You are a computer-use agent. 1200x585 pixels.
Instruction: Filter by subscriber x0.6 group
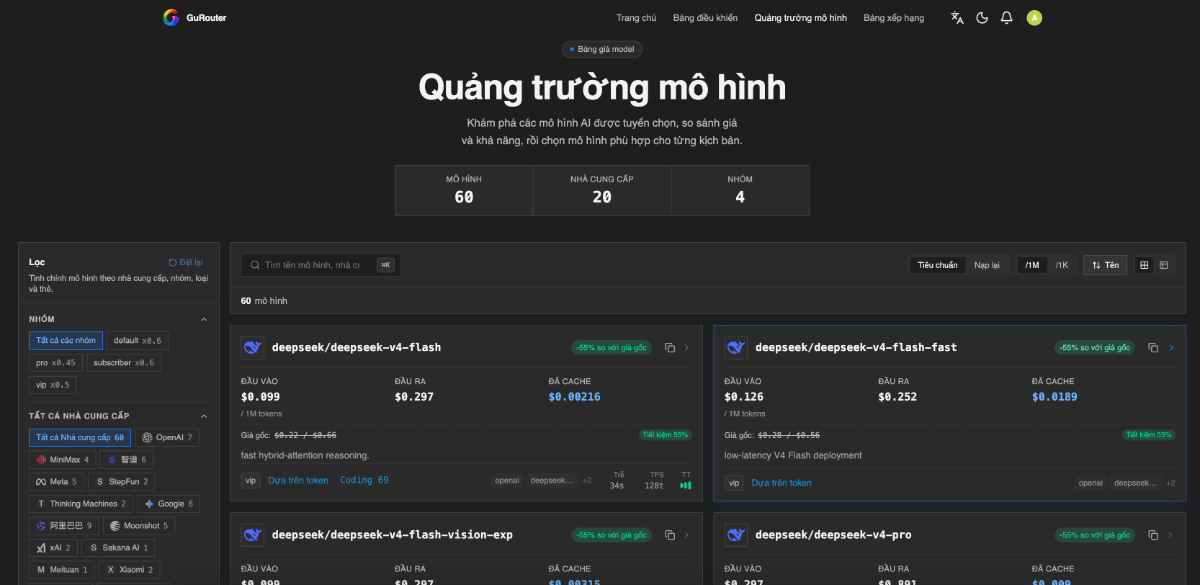[124, 362]
